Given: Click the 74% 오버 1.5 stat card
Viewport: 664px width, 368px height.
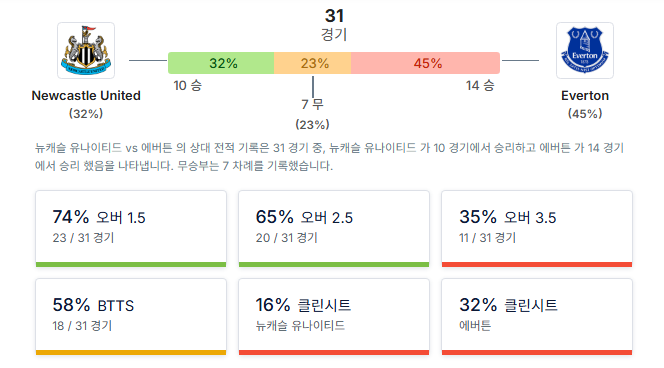Looking at the screenshot, I should click(131, 229).
